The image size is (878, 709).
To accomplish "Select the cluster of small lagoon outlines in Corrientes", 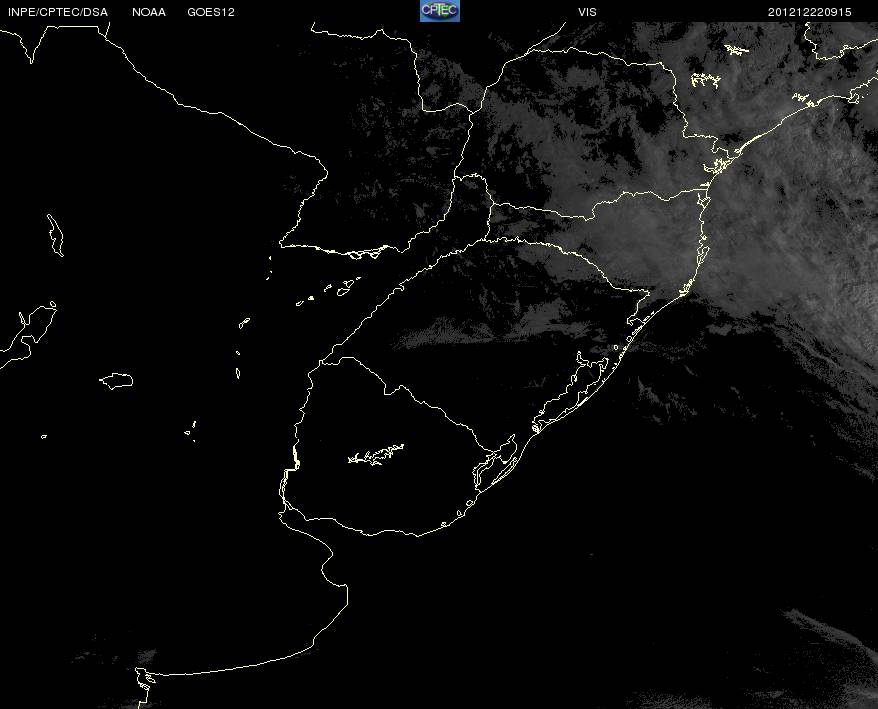I will (x=330, y=291).
